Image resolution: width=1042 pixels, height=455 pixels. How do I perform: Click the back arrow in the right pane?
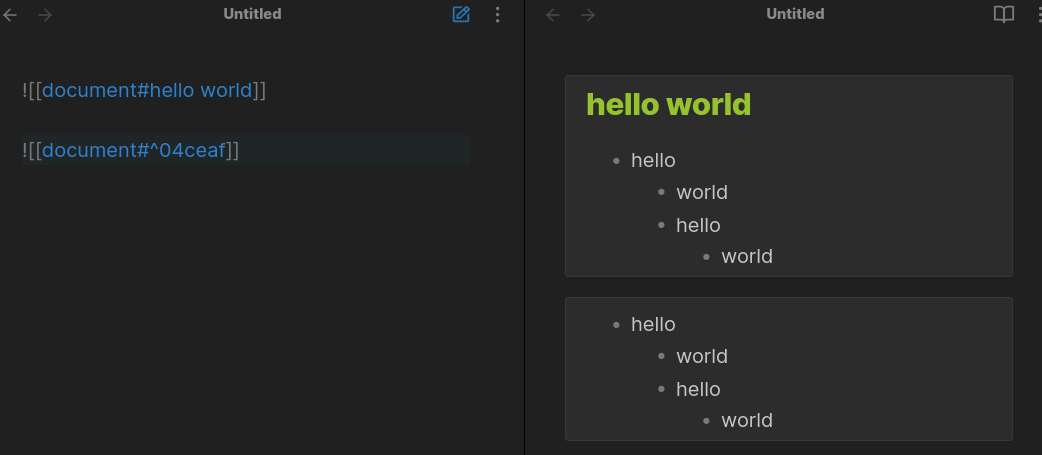[553, 15]
